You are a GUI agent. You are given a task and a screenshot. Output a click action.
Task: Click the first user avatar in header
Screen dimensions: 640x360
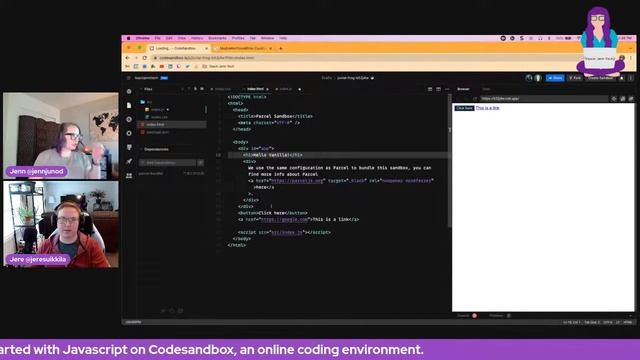coord(529,78)
